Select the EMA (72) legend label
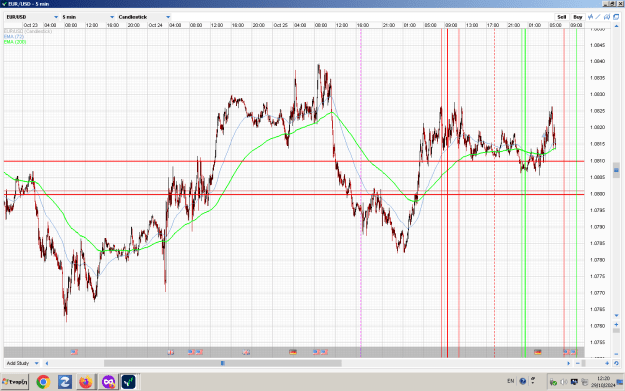Viewport: 625px width, 391px height. [x=14, y=36]
